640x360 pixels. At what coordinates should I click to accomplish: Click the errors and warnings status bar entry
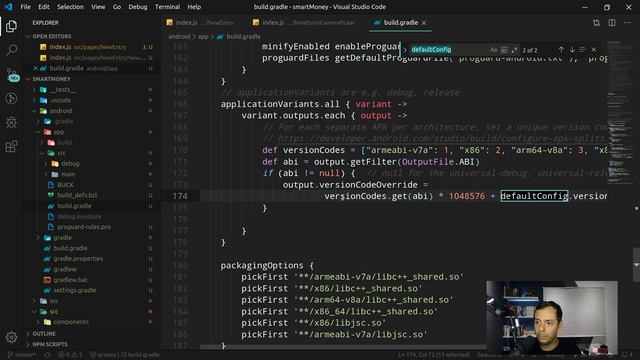click(x=71, y=355)
